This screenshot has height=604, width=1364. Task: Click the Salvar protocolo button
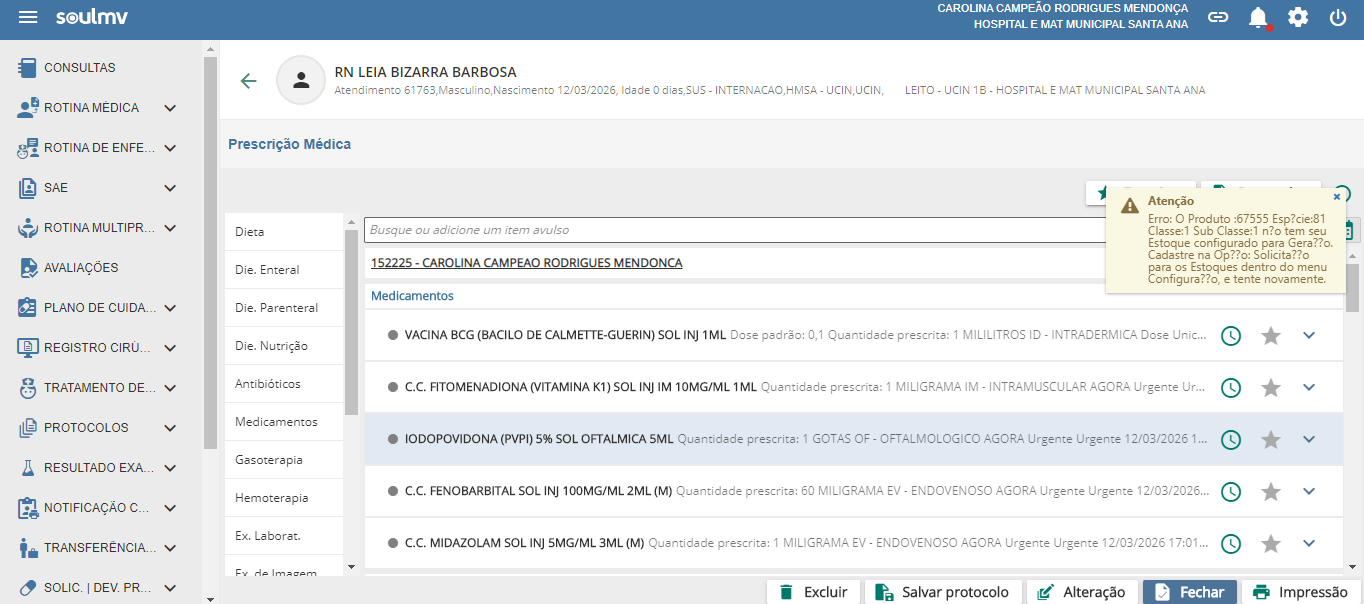coord(944,592)
